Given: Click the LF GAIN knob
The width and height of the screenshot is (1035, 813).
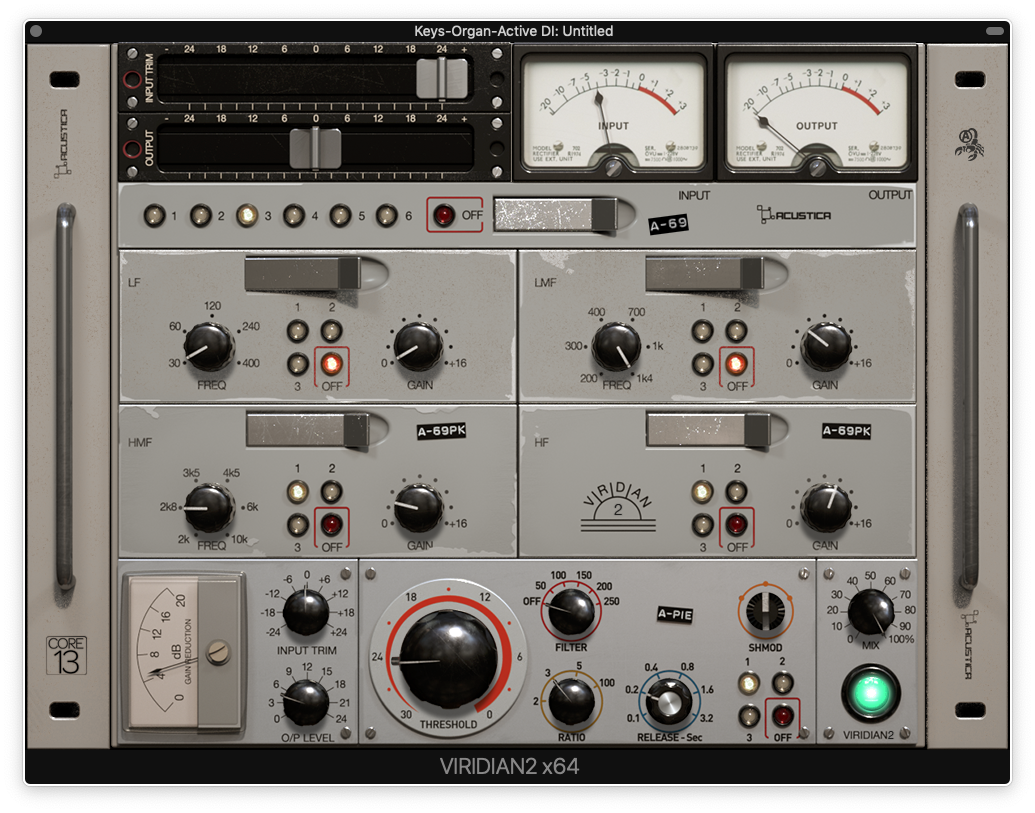Looking at the screenshot, I should point(418,347).
